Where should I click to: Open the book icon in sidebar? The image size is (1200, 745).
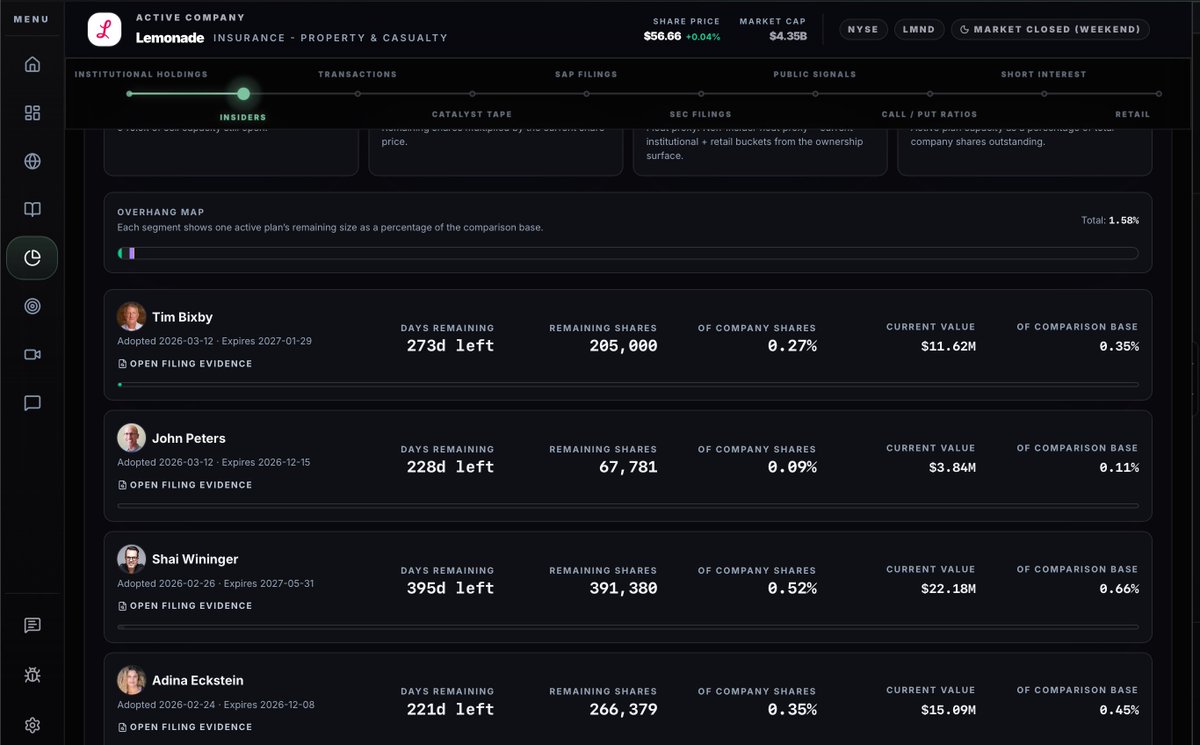pos(32,209)
